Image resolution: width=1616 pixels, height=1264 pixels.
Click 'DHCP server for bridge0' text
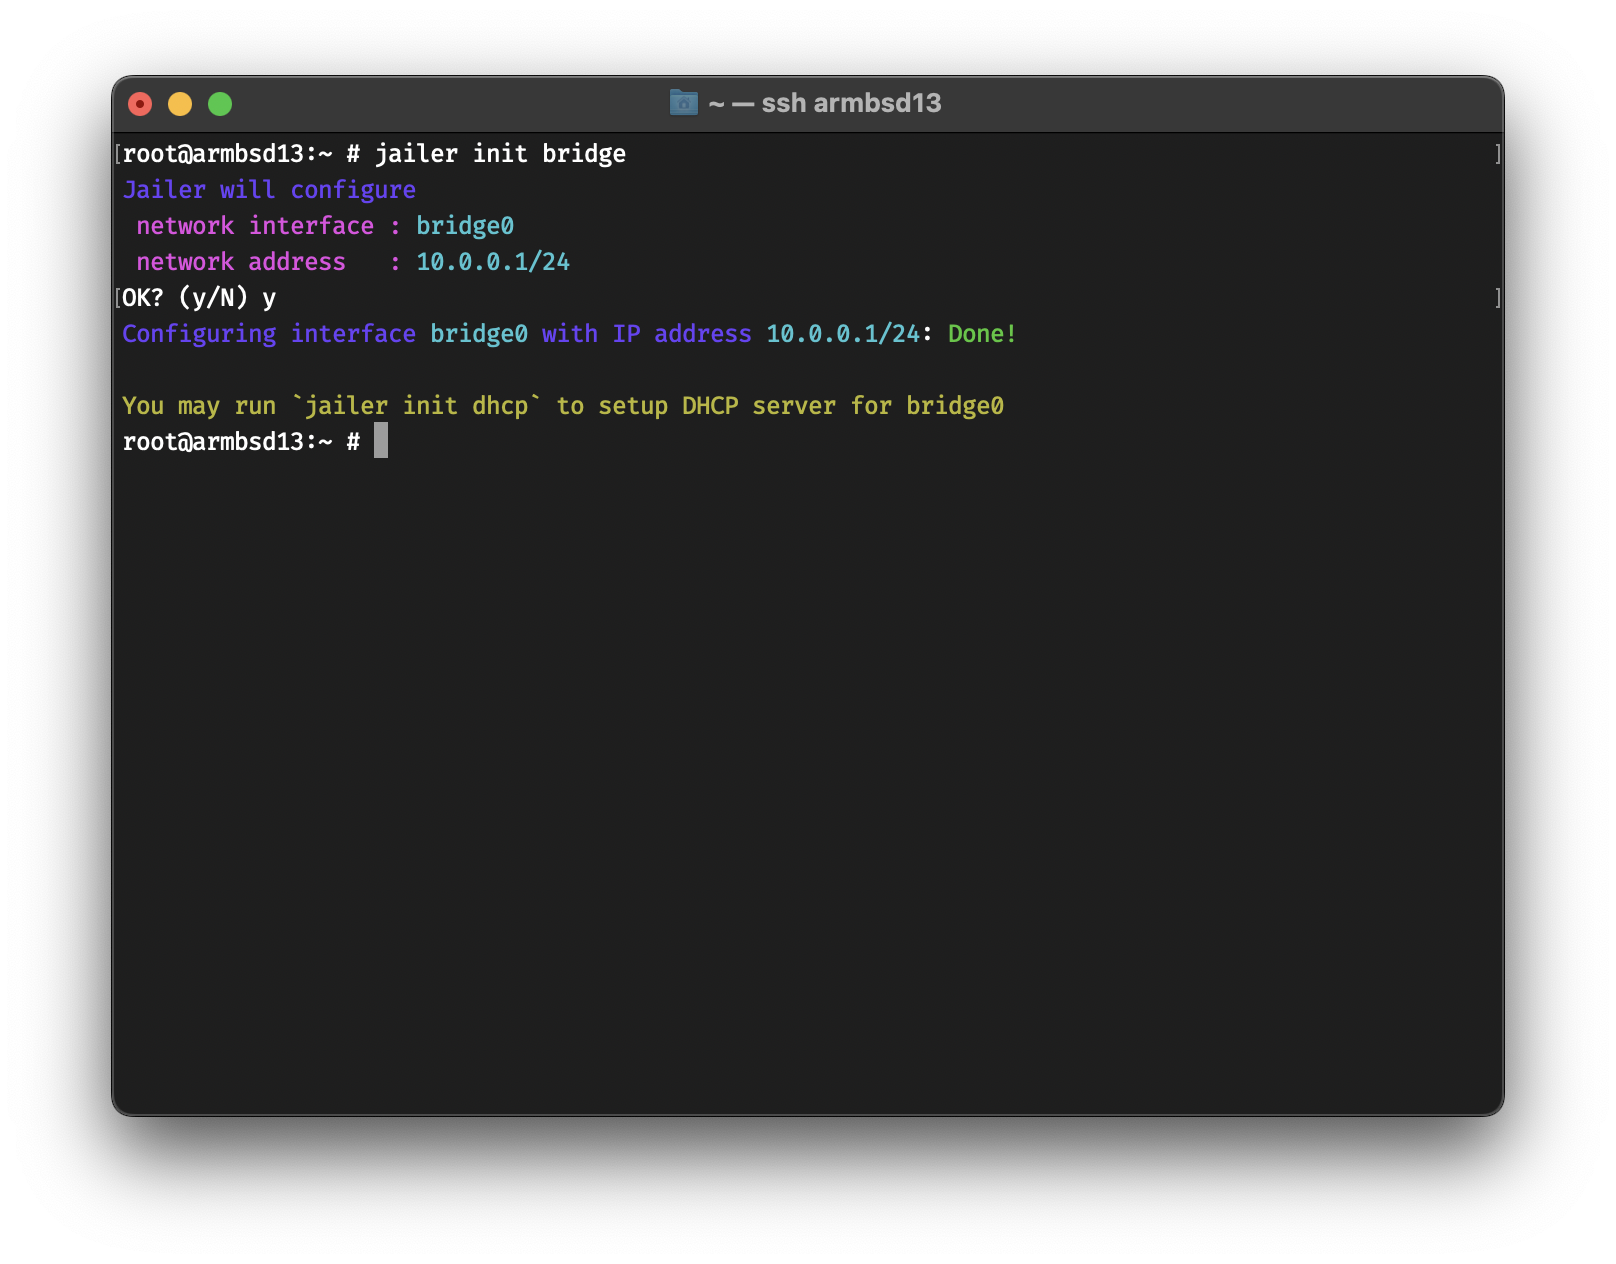tap(843, 406)
